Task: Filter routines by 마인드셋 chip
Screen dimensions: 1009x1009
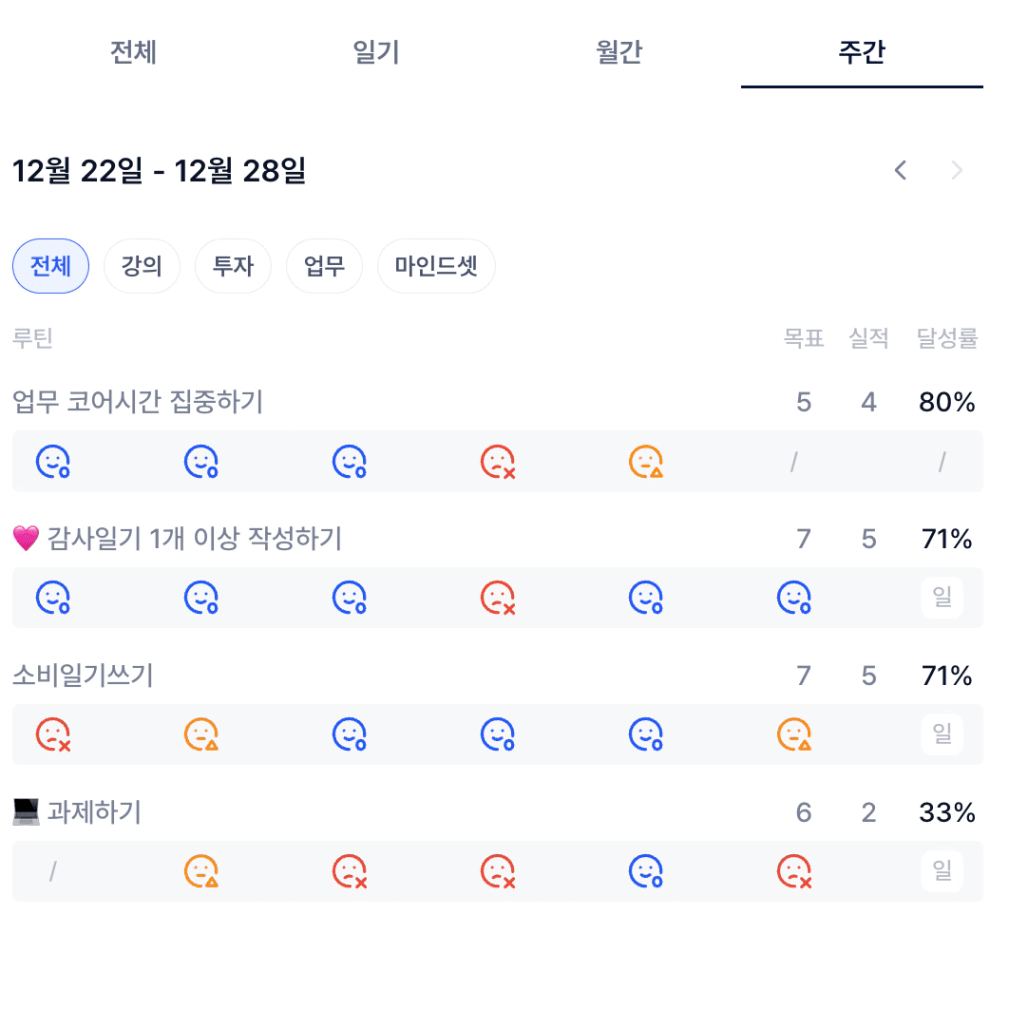Action: (x=436, y=267)
